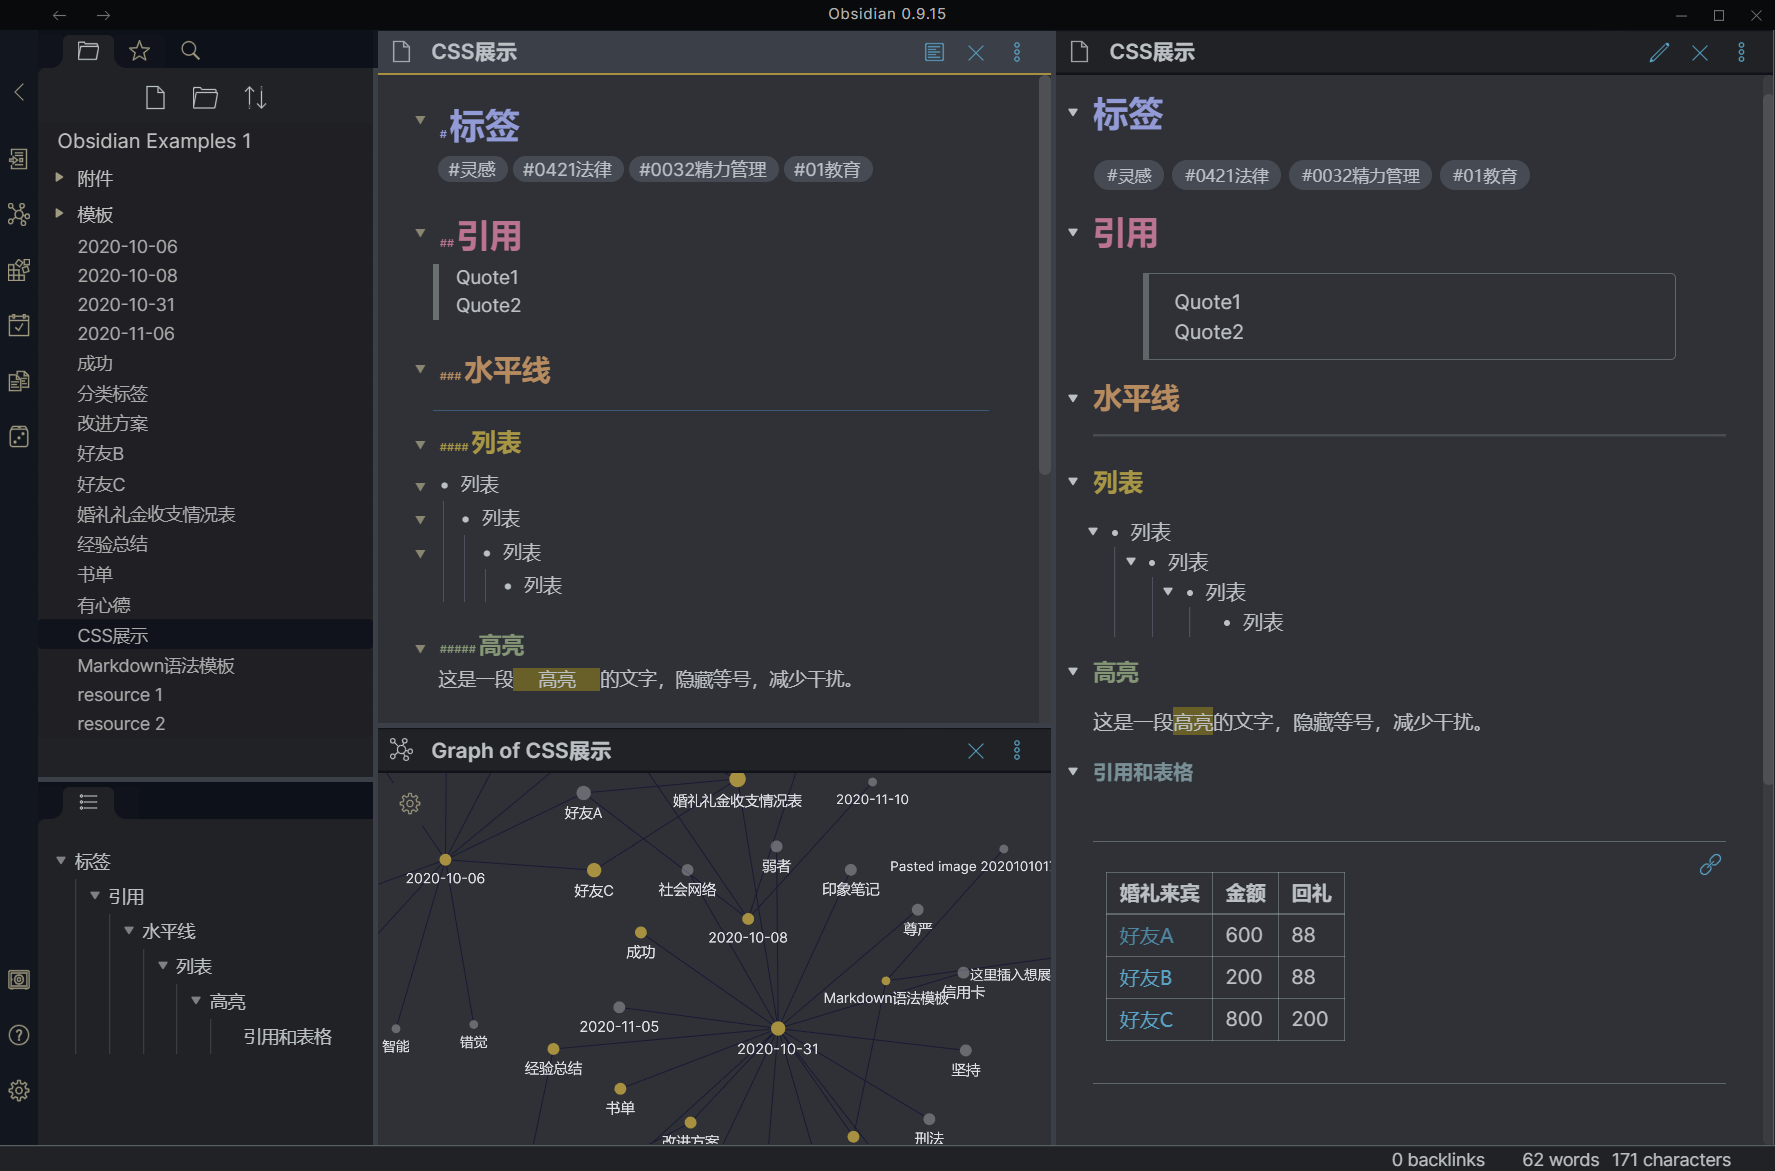Create a new note in file explorer
The width and height of the screenshot is (1775, 1171).
155,97
